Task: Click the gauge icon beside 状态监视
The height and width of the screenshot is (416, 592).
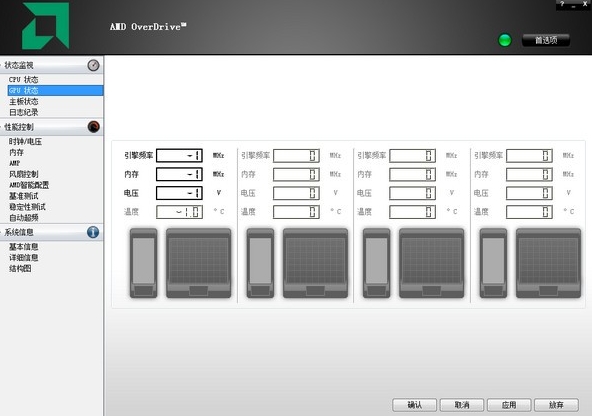Action: click(93, 65)
